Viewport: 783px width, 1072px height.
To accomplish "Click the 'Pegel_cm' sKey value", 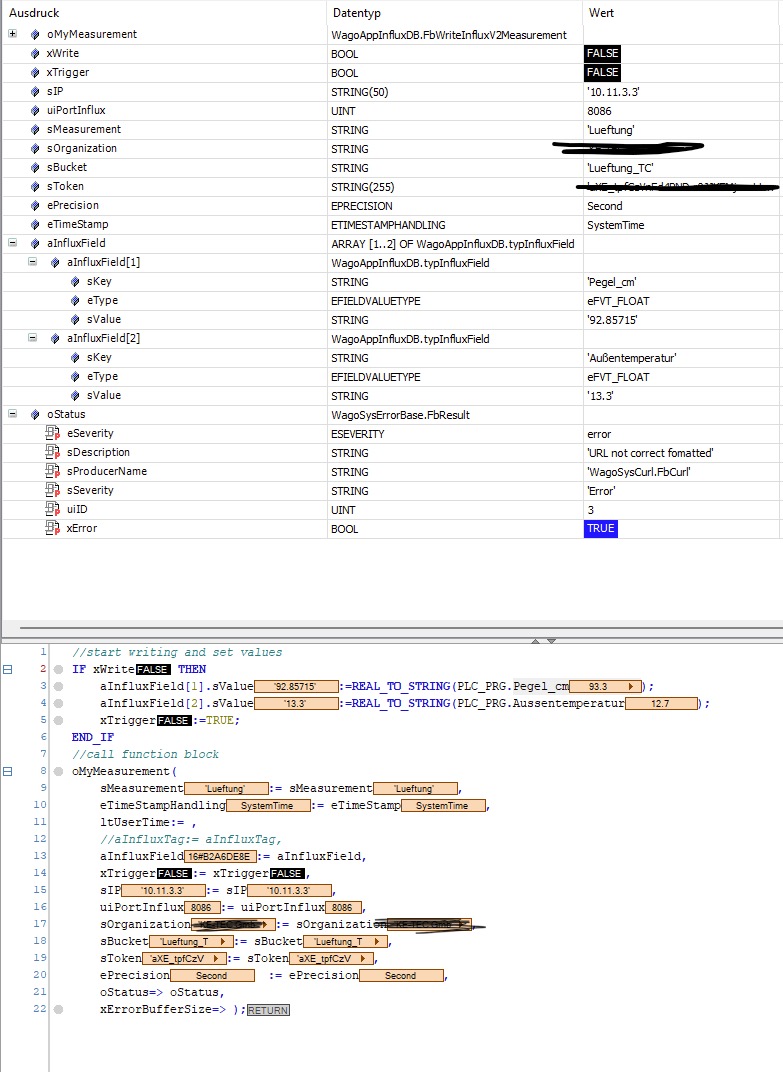I will tap(612, 282).
